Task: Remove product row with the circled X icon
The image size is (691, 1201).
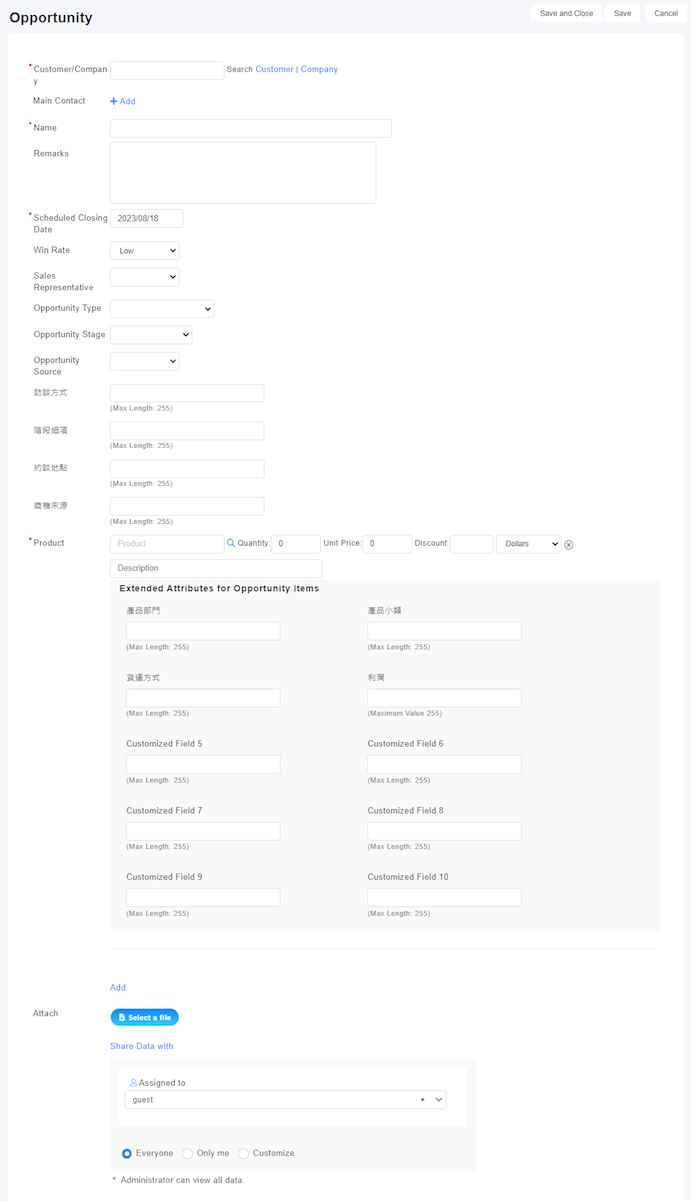Action: (x=569, y=544)
